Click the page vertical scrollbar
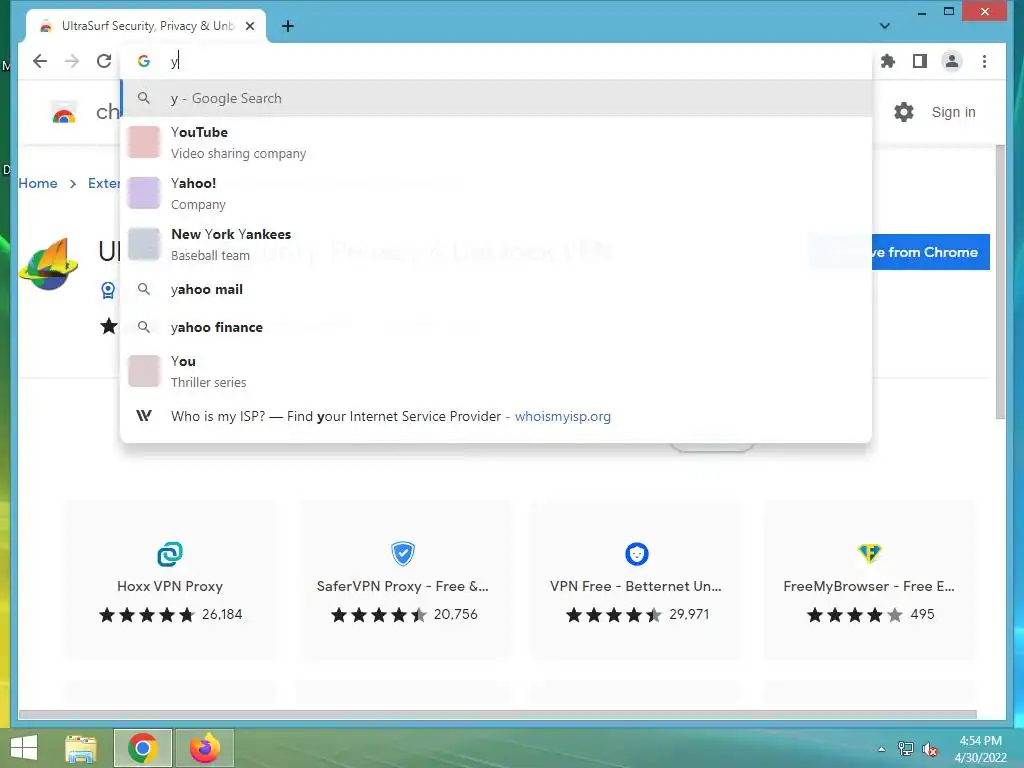The image size is (1024, 768). click(1000, 282)
